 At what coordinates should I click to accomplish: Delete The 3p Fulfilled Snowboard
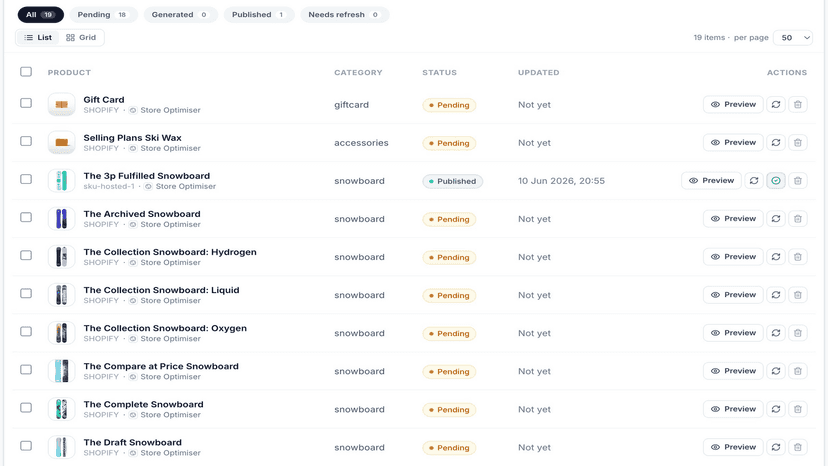[797, 181]
